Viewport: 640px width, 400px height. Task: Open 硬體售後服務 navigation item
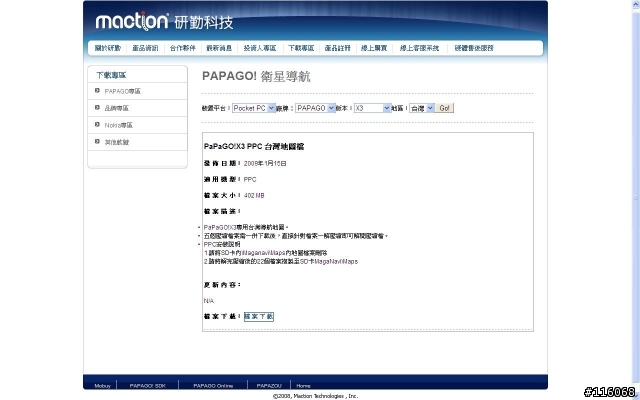[x=474, y=48]
